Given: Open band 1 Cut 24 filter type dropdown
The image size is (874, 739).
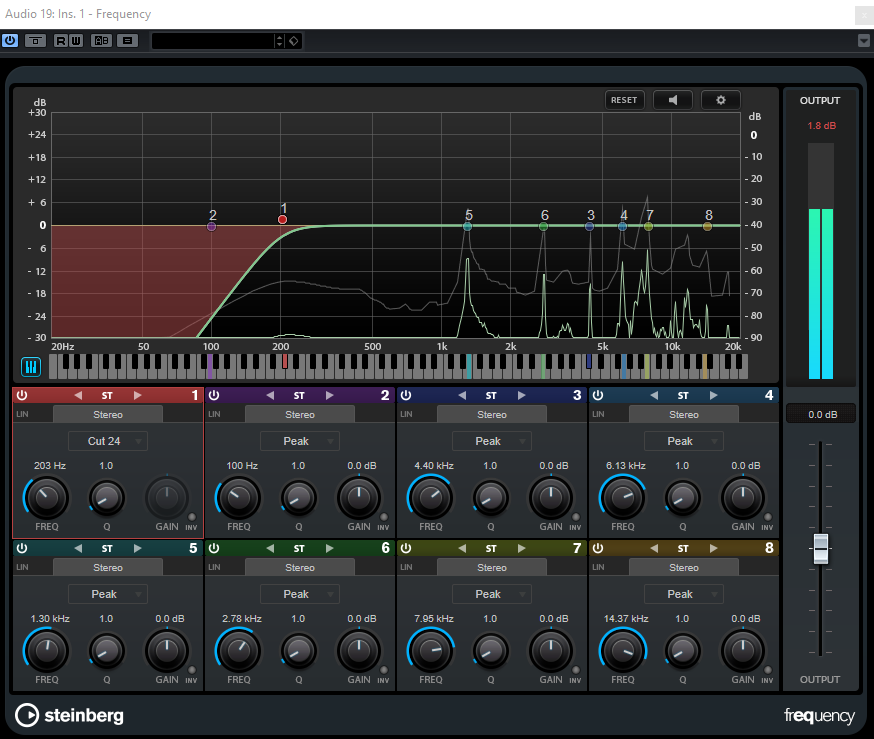Looking at the screenshot, I should [108, 441].
